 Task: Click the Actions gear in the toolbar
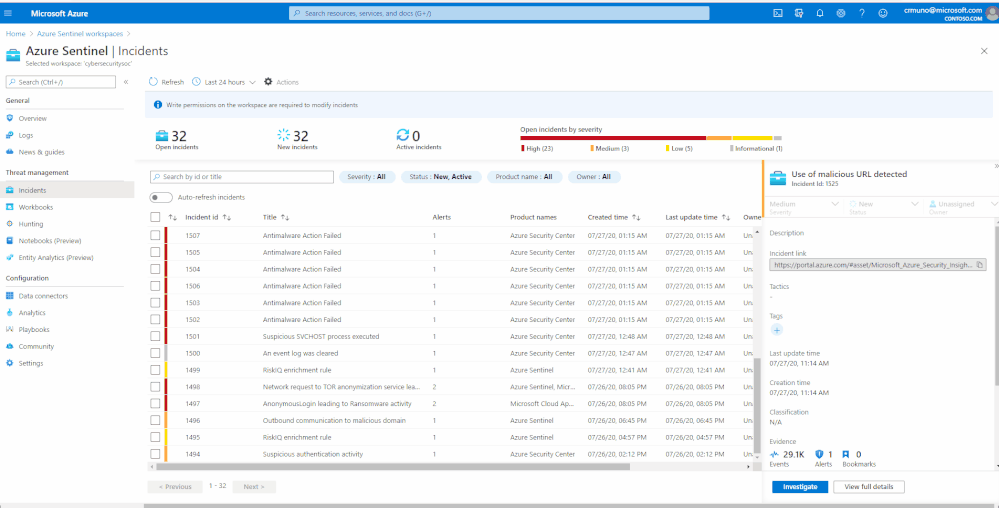(x=268, y=82)
